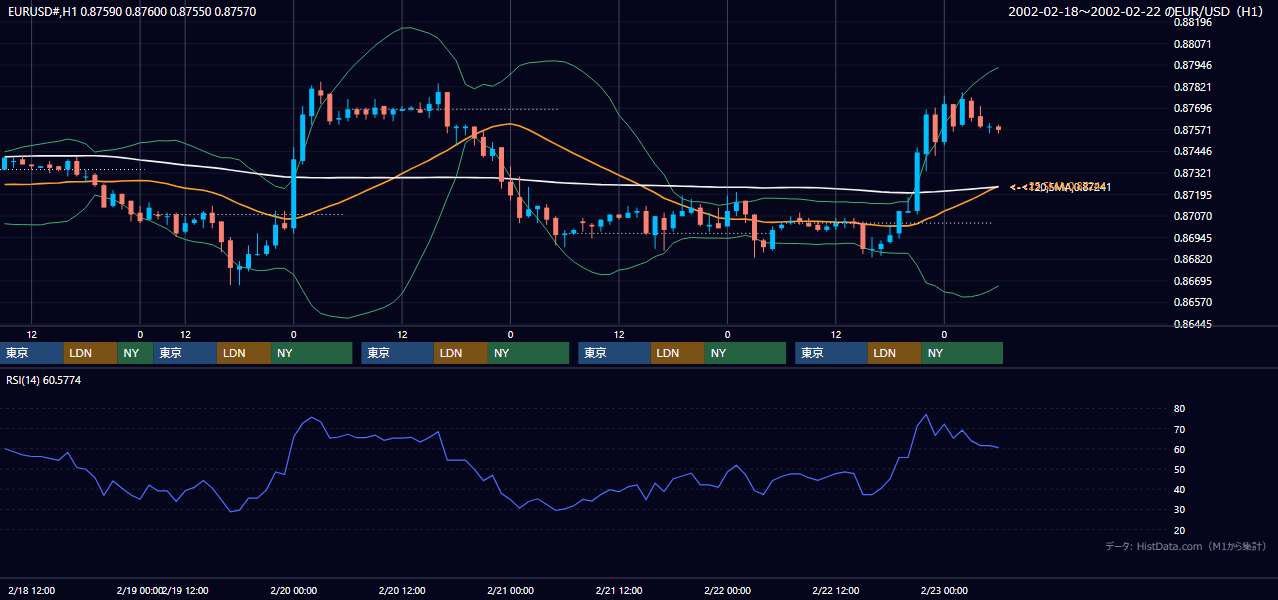Select the lowest price label 0.86445
The width and height of the screenshot is (1278, 600).
1192,324
